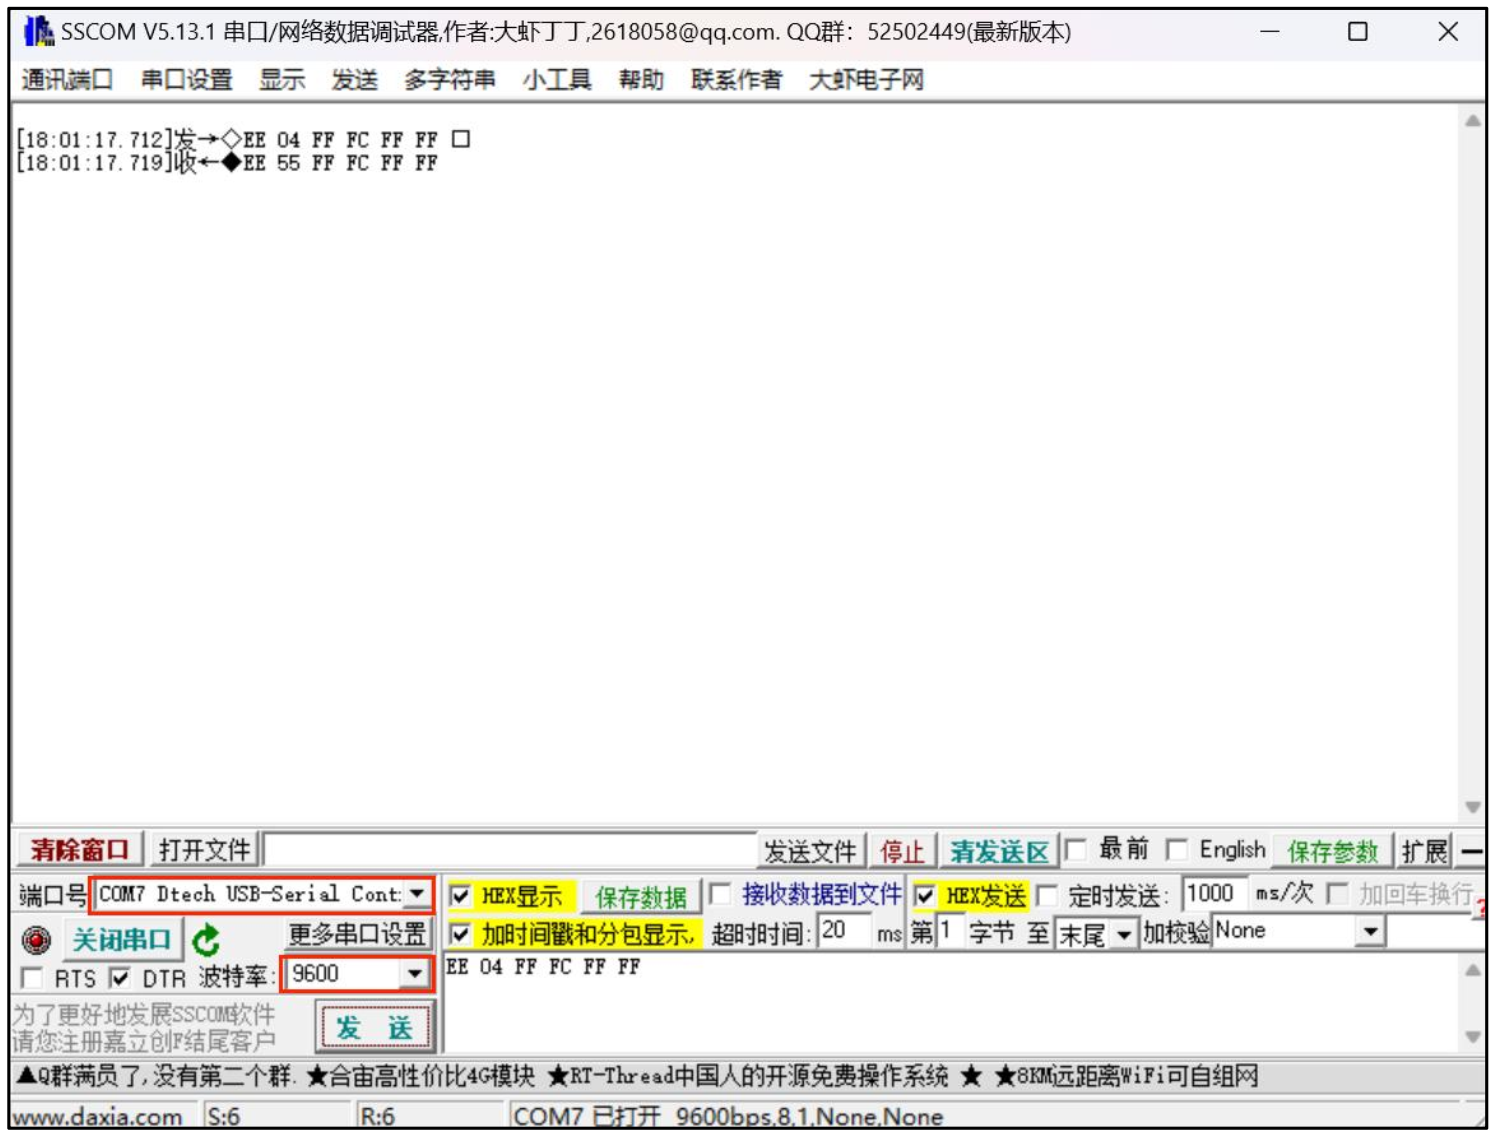1494x1134 pixels.
Task: Toggle the HEX发送 checkbox
Action: (x=924, y=895)
